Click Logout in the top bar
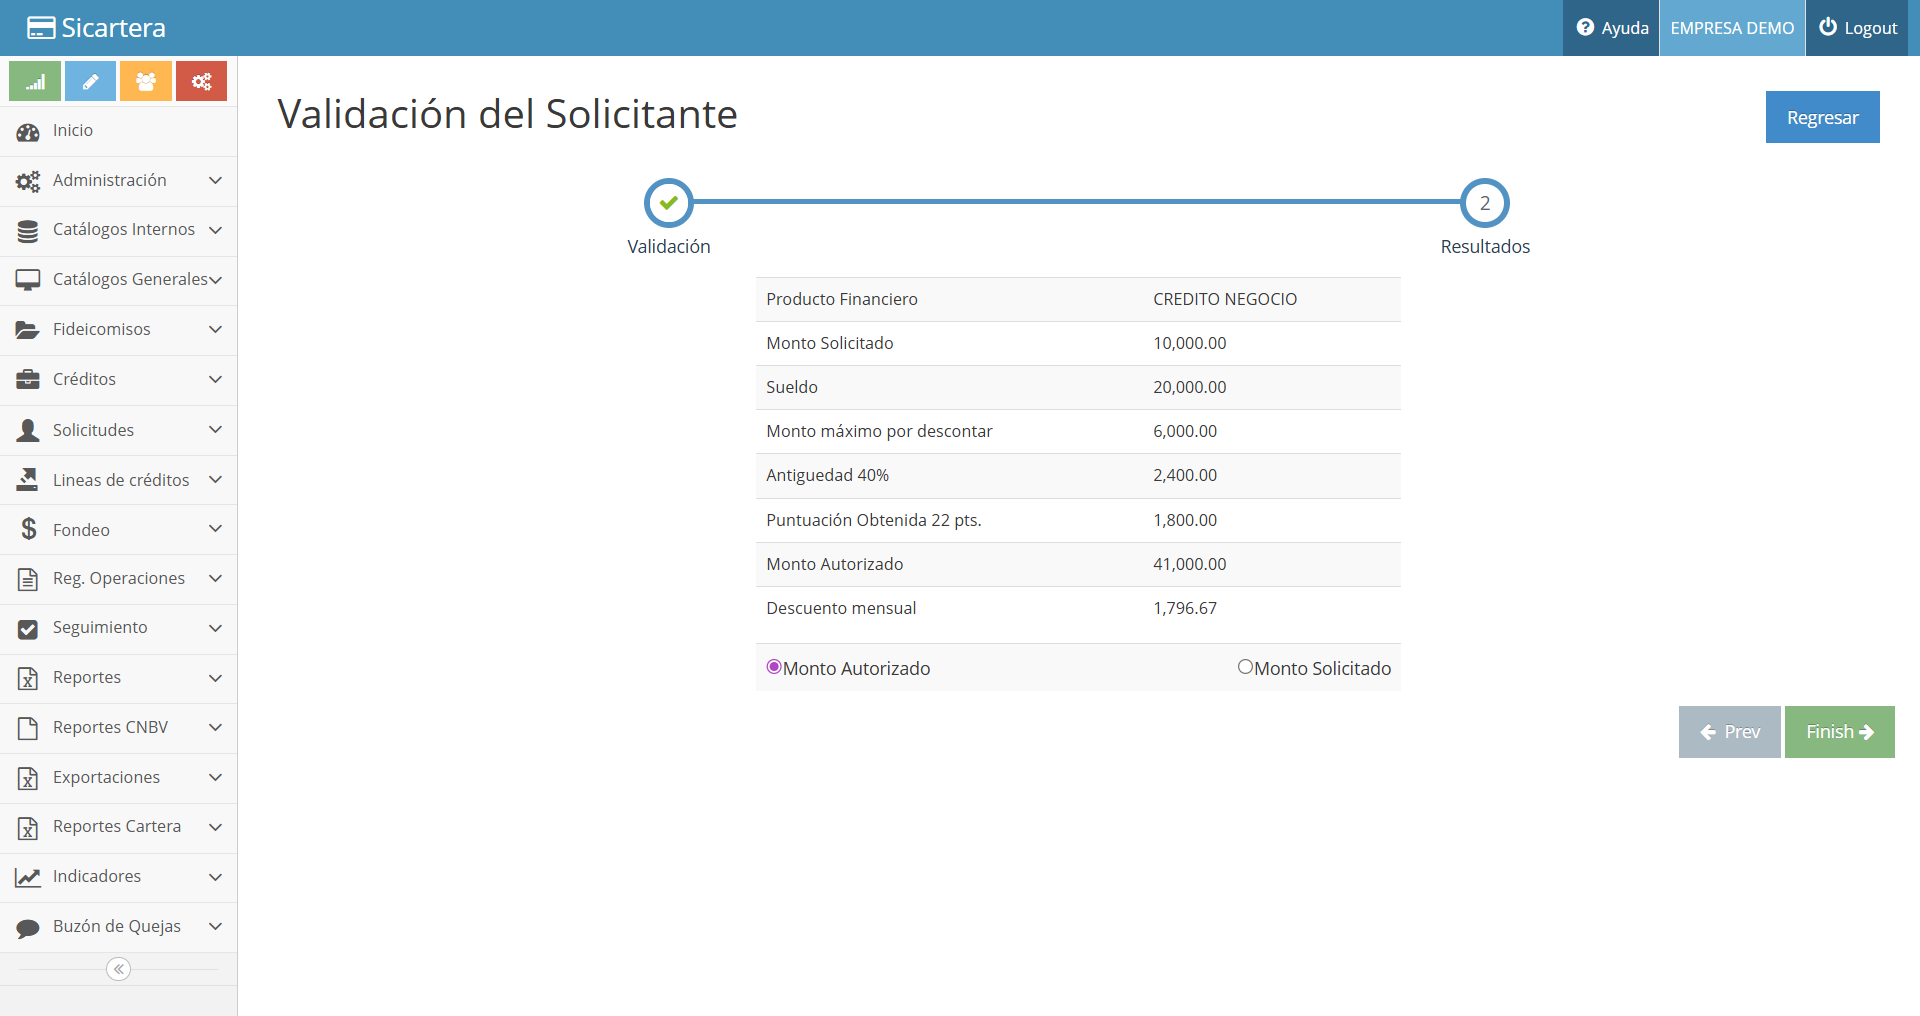1920x1016 pixels. pos(1857,28)
